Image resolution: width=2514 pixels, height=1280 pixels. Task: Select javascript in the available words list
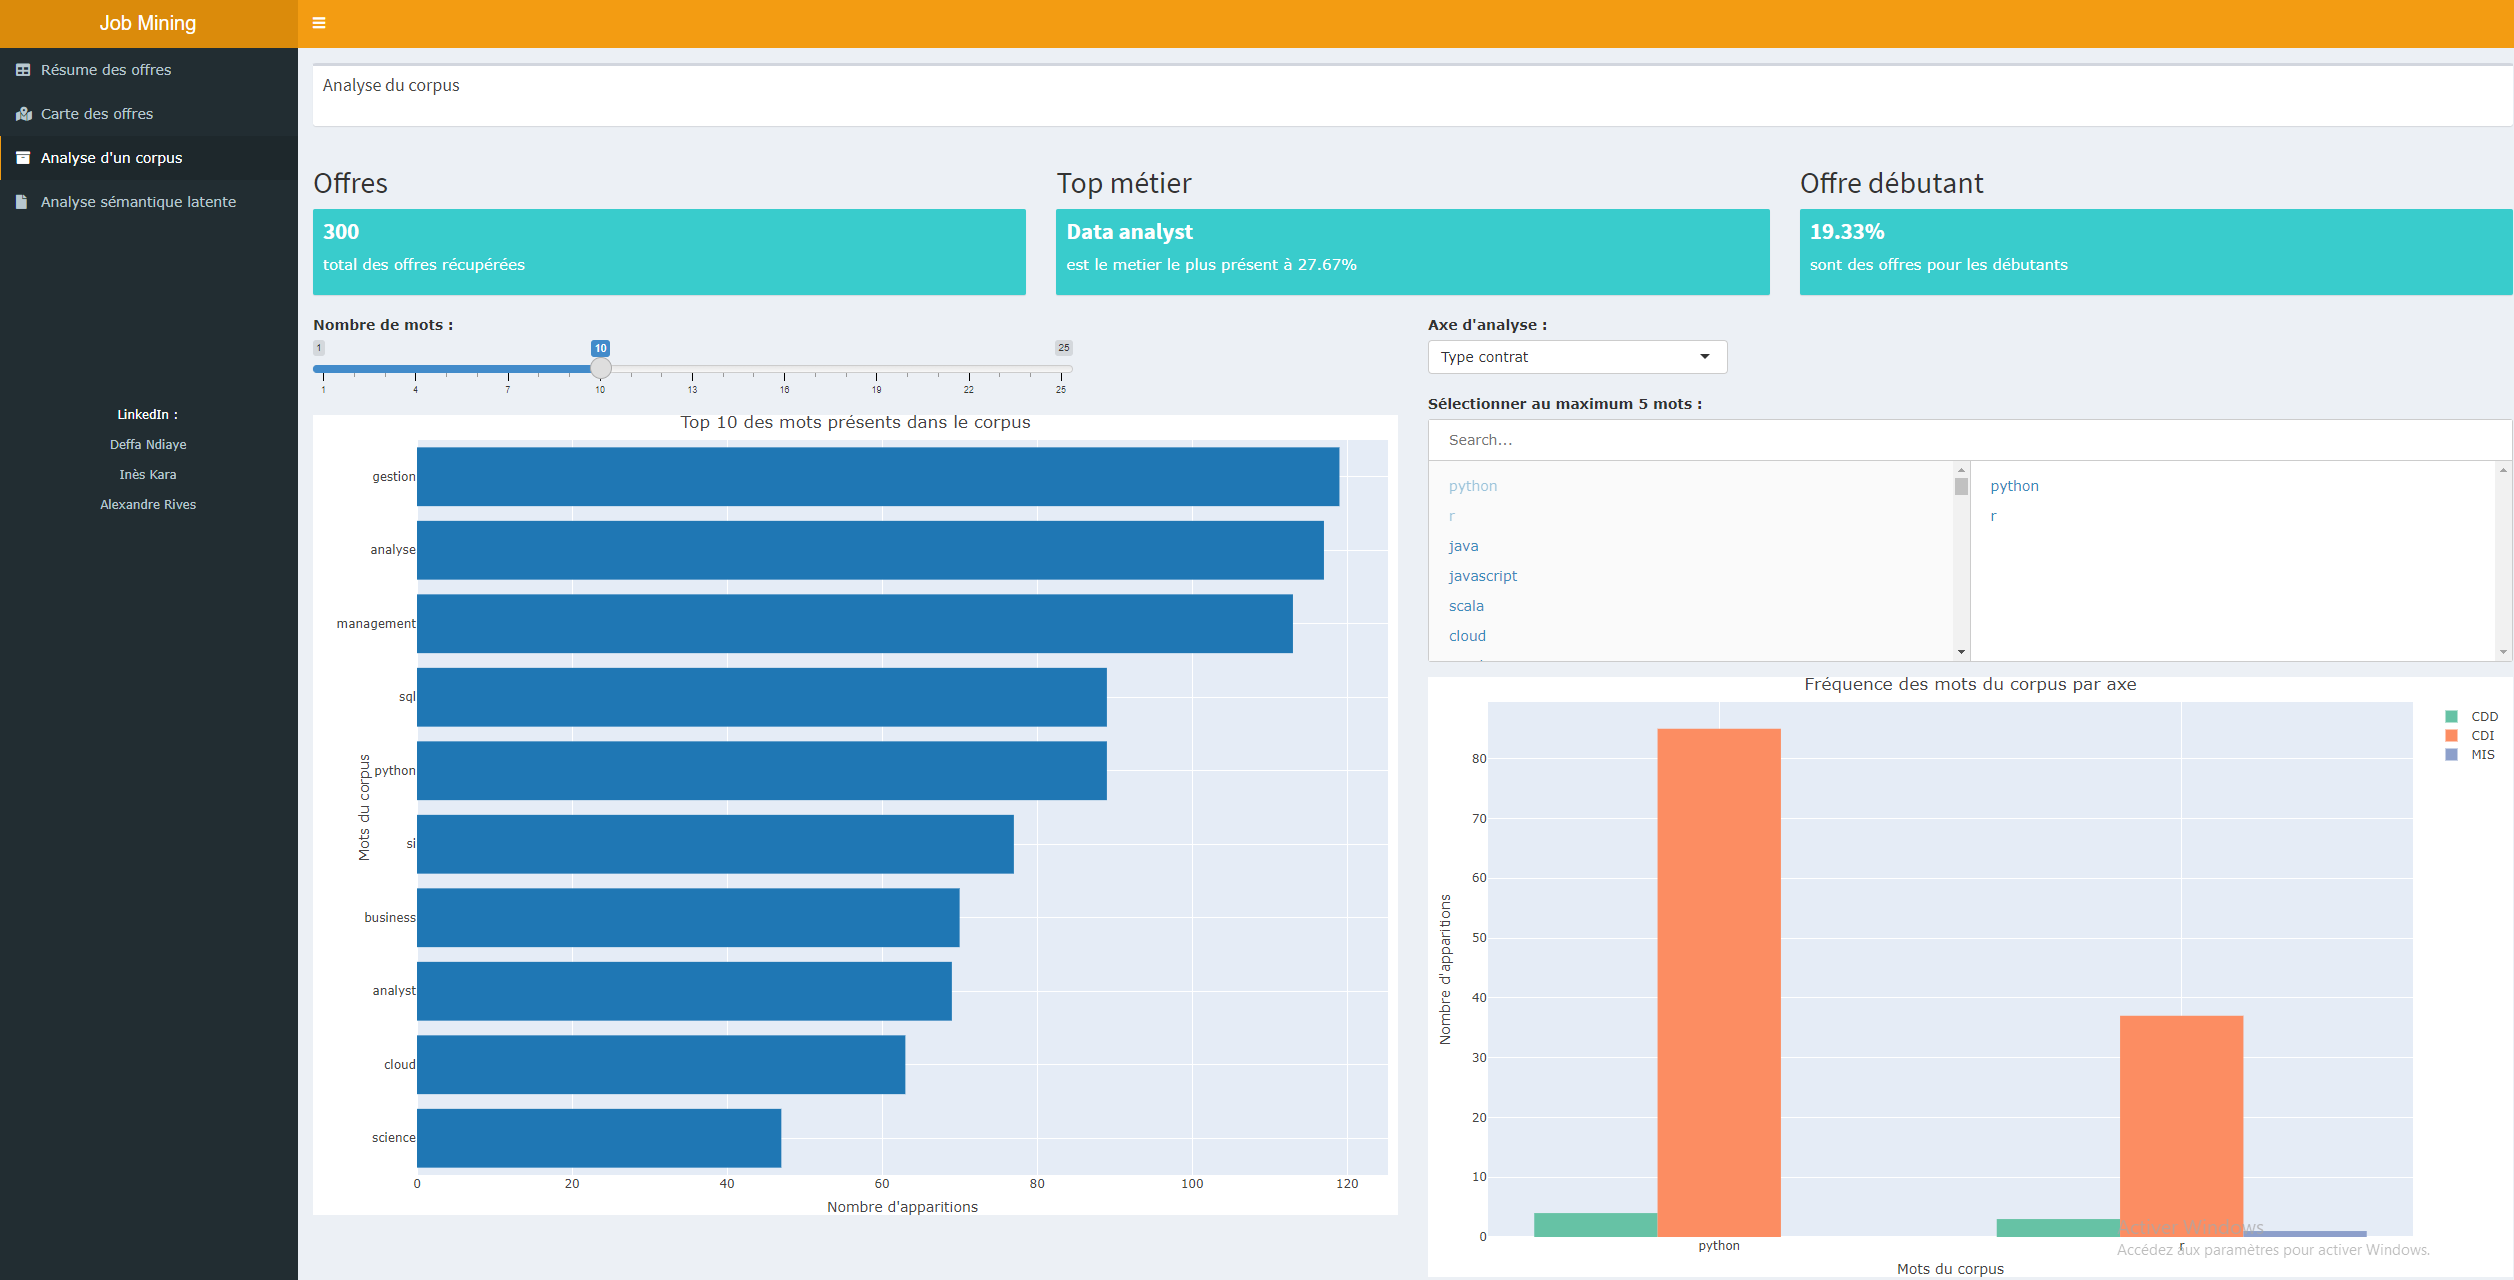(x=1482, y=576)
